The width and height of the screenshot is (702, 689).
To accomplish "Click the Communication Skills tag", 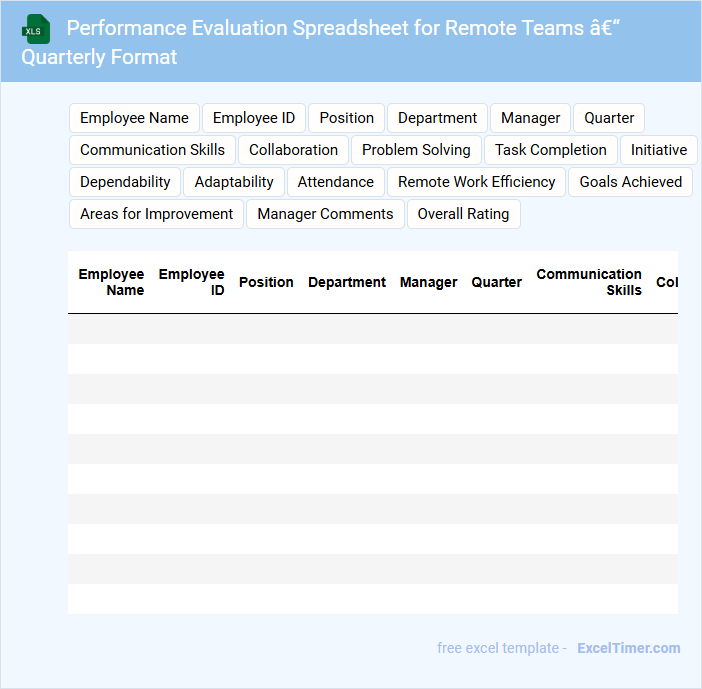I will 152,150.
